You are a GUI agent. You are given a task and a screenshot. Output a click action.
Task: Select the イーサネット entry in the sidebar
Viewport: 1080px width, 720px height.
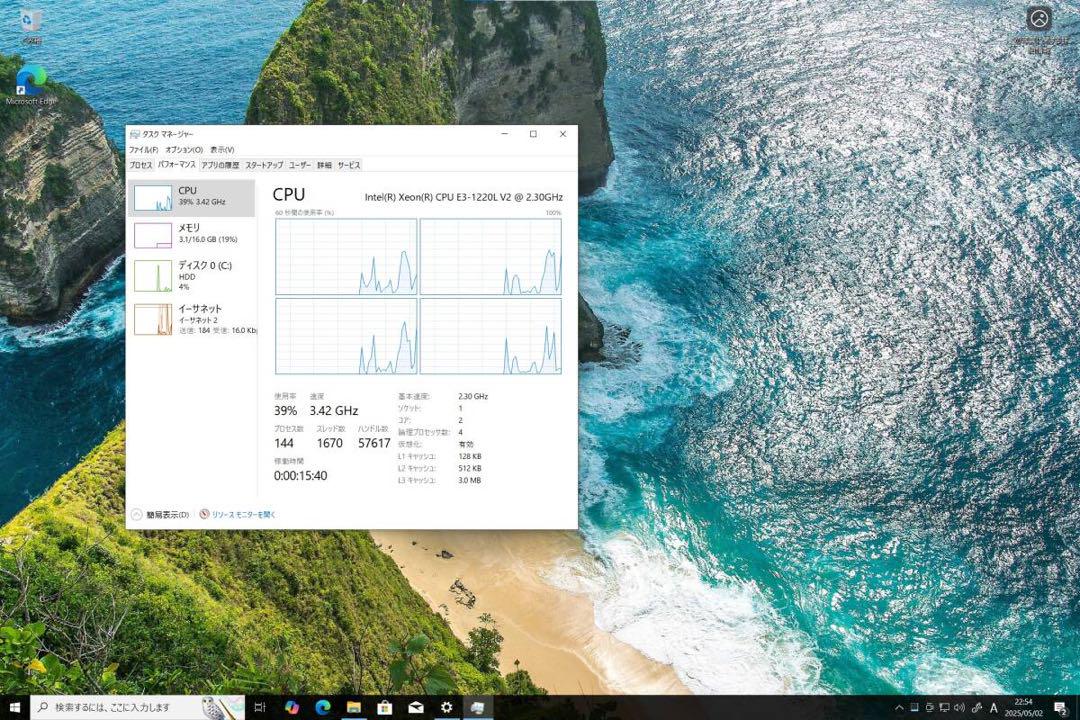pyautogui.click(x=191, y=319)
